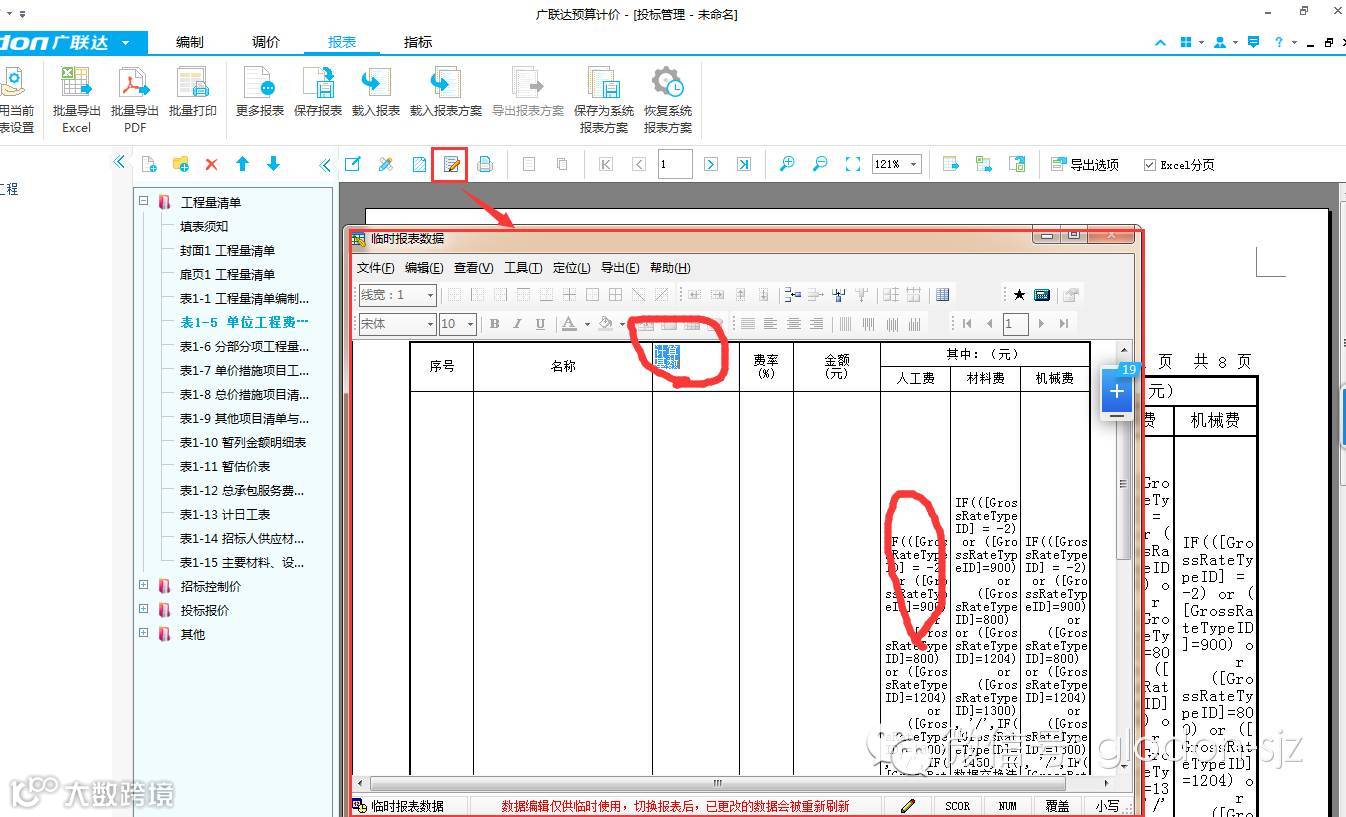The width and height of the screenshot is (1346, 817).
Task: Open the 查看(V) menu
Action: (x=473, y=268)
